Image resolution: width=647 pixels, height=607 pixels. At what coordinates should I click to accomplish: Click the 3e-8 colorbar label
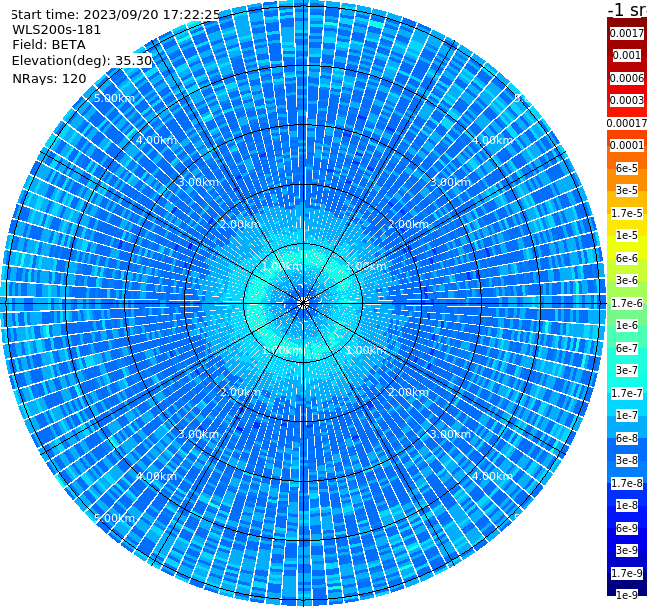pyautogui.click(x=627, y=460)
